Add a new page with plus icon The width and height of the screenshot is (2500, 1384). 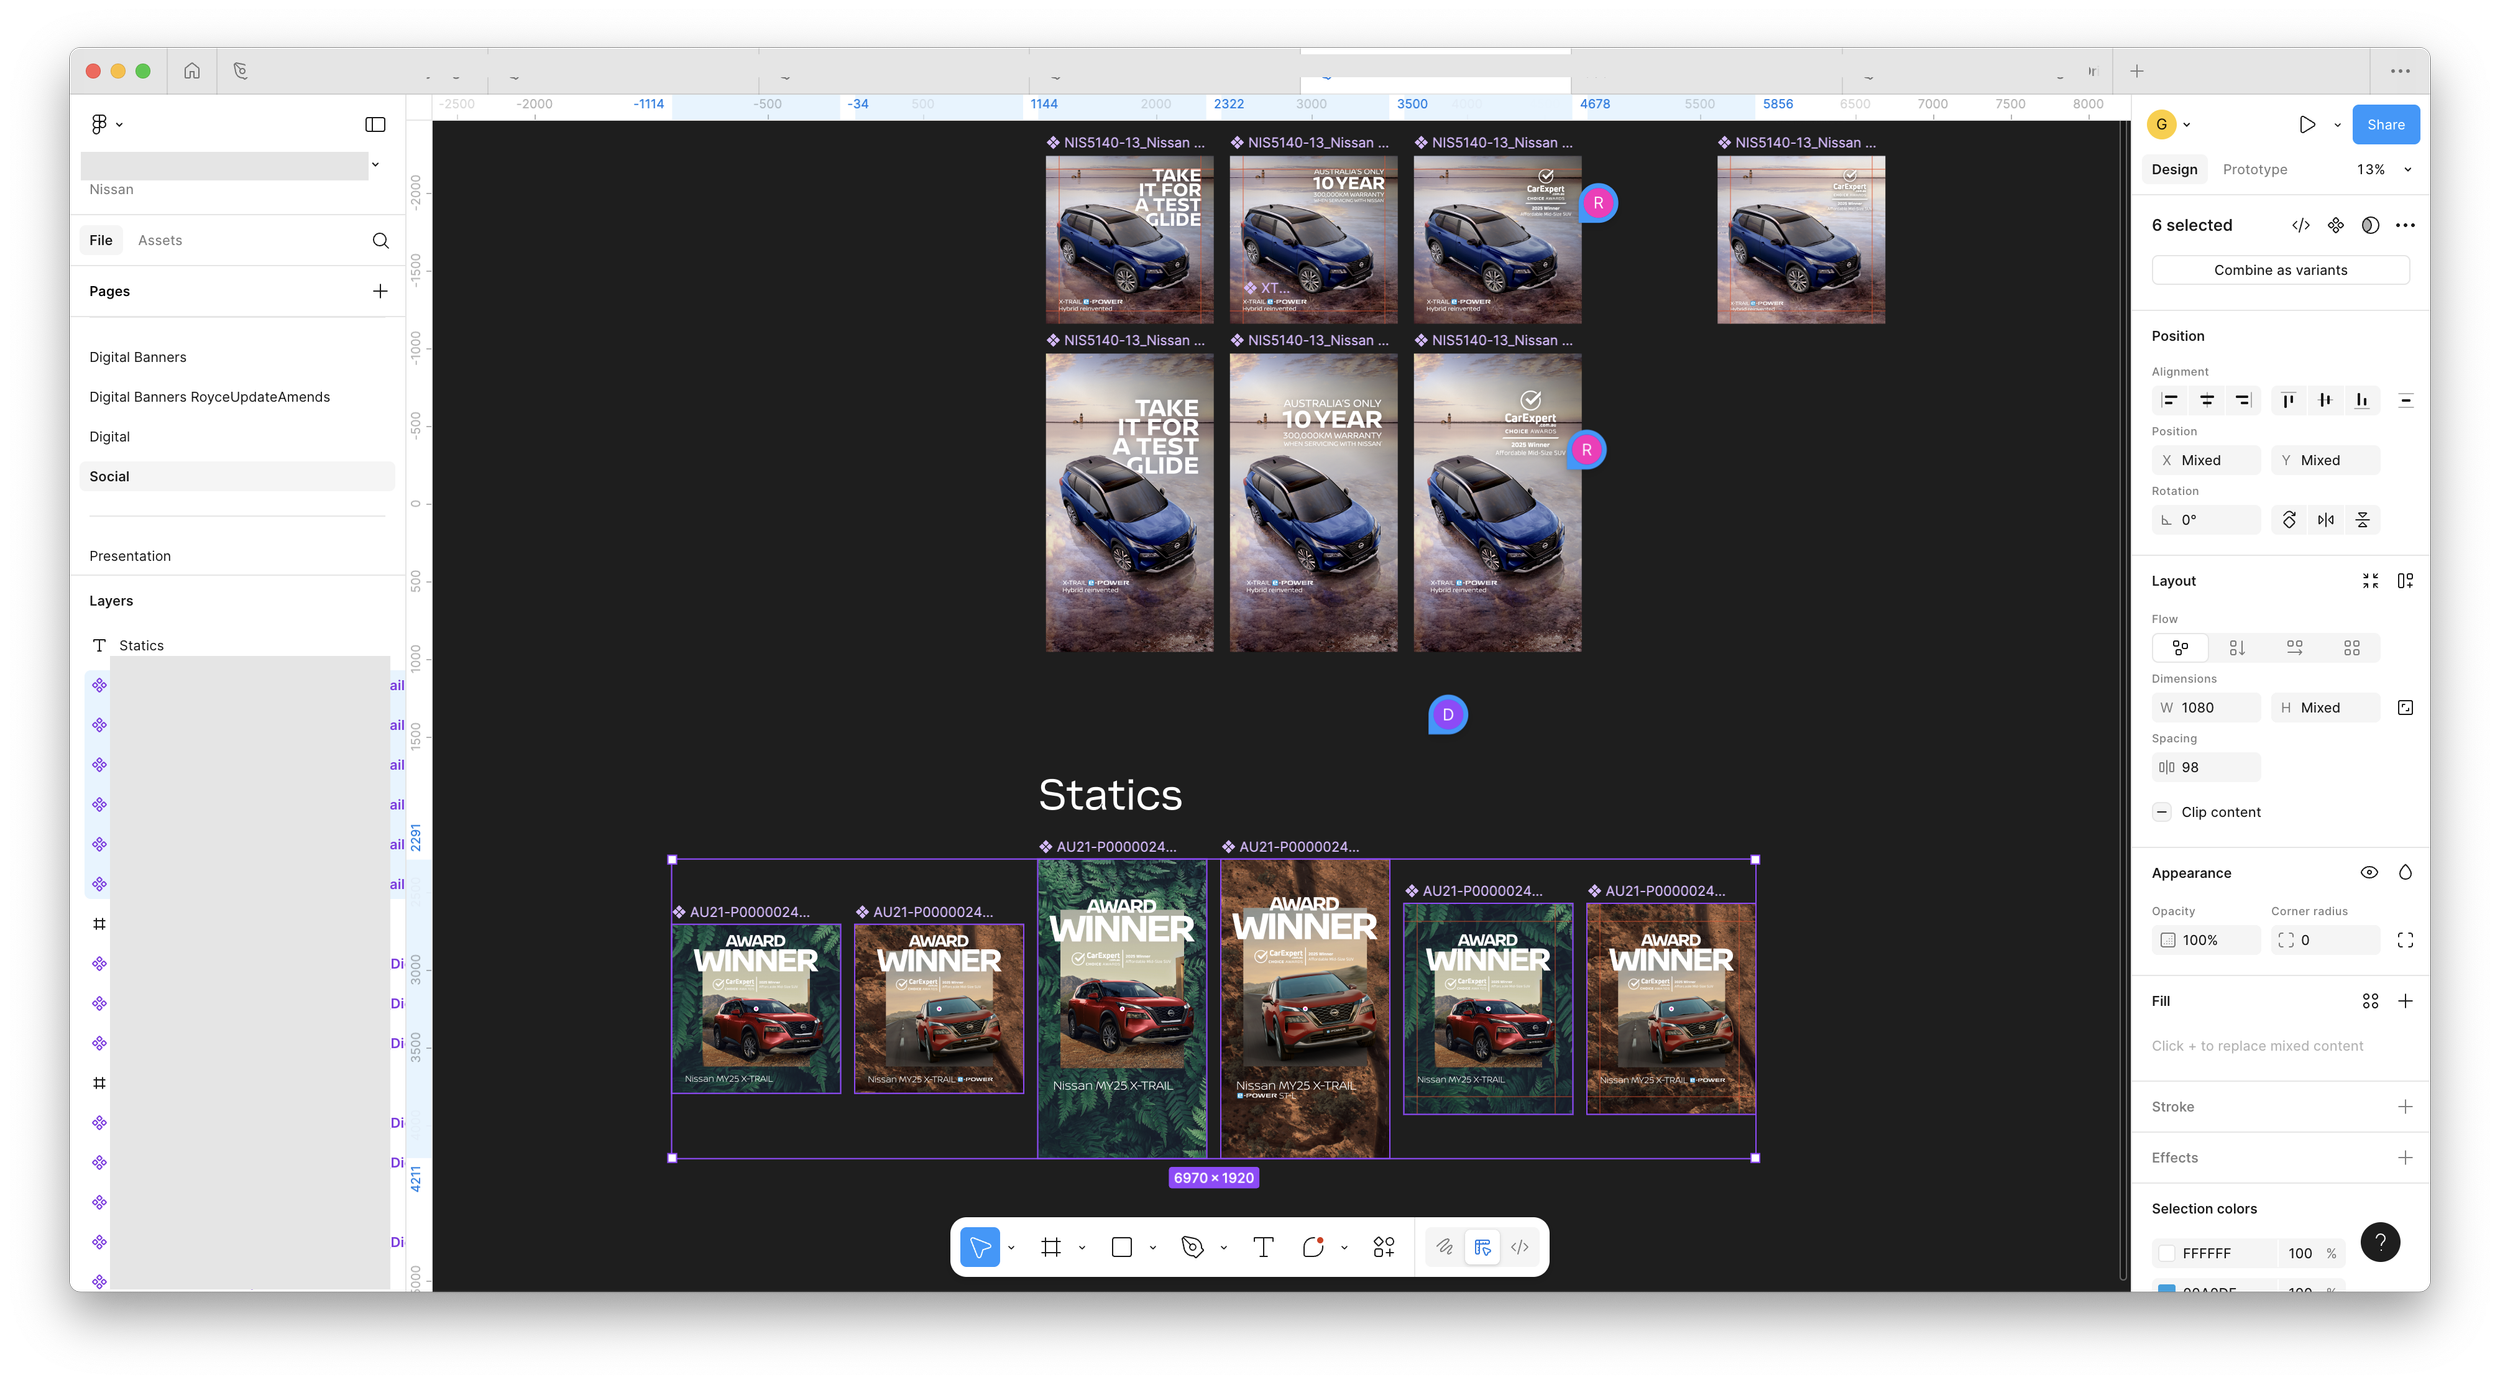pyautogui.click(x=380, y=291)
